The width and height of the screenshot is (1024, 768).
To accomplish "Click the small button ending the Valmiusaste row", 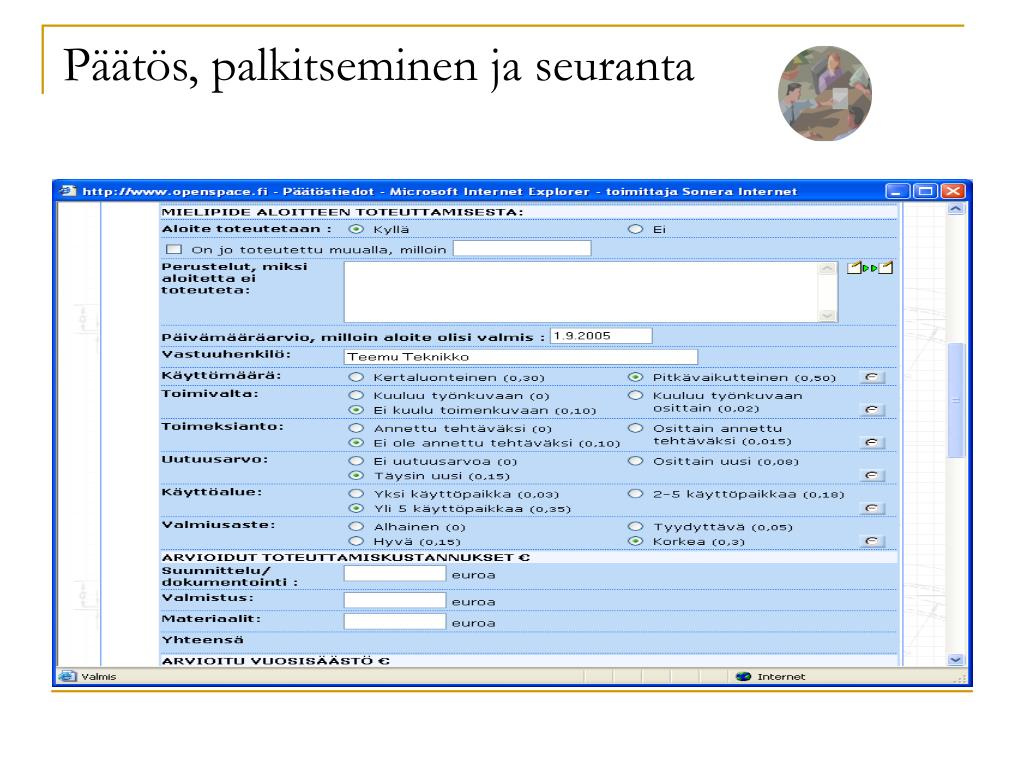I will coord(871,541).
